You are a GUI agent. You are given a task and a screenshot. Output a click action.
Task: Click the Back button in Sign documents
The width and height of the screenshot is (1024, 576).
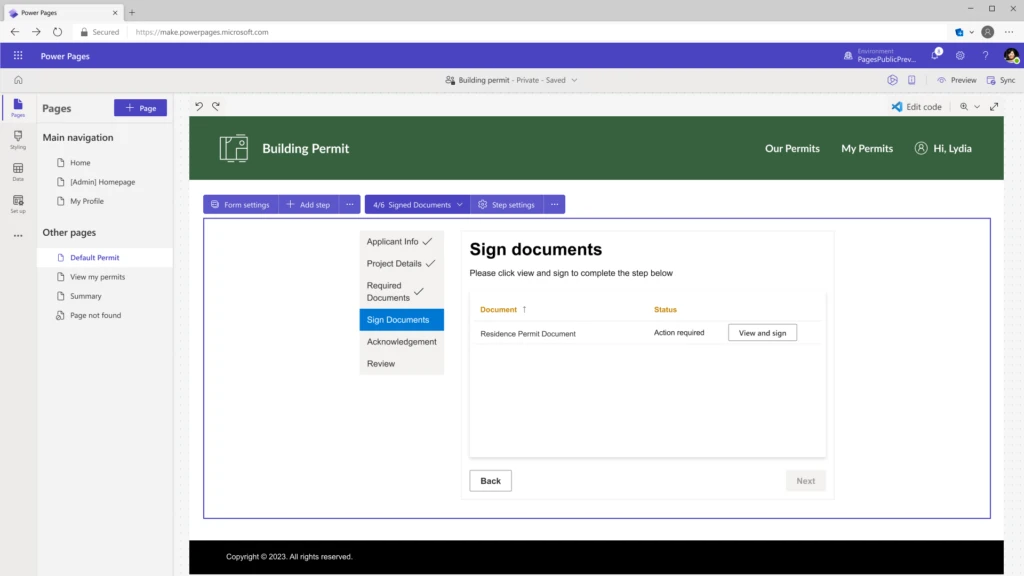point(490,480)
